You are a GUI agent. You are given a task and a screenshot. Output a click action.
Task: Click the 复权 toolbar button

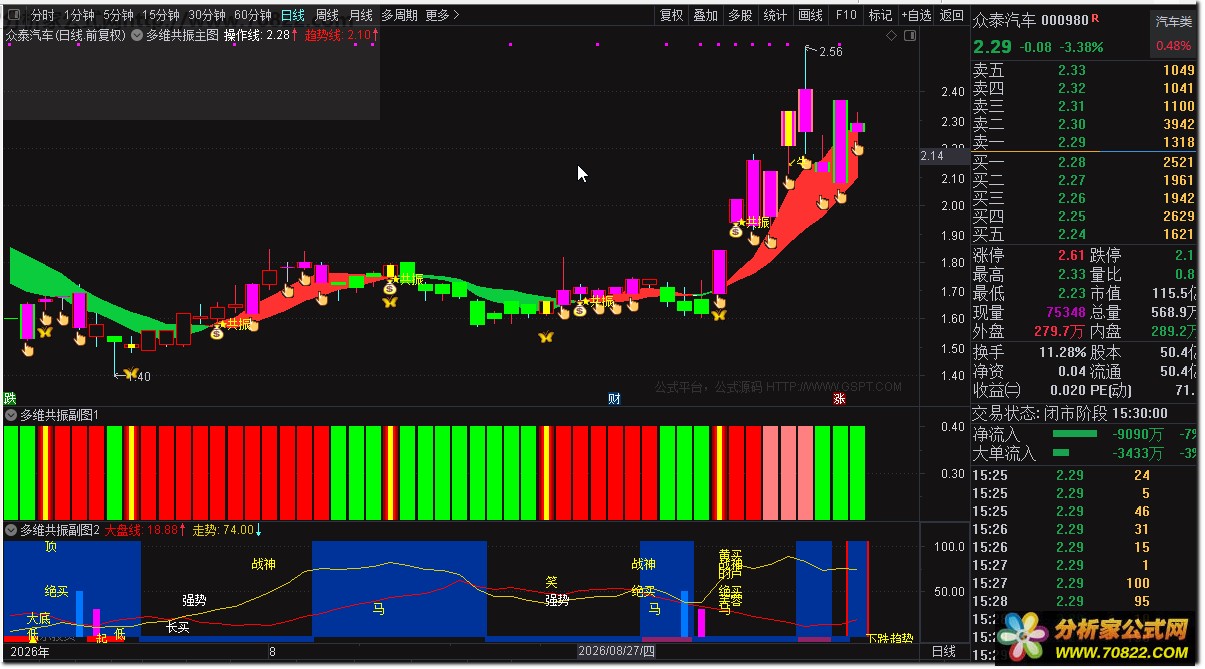pos(671,15)
